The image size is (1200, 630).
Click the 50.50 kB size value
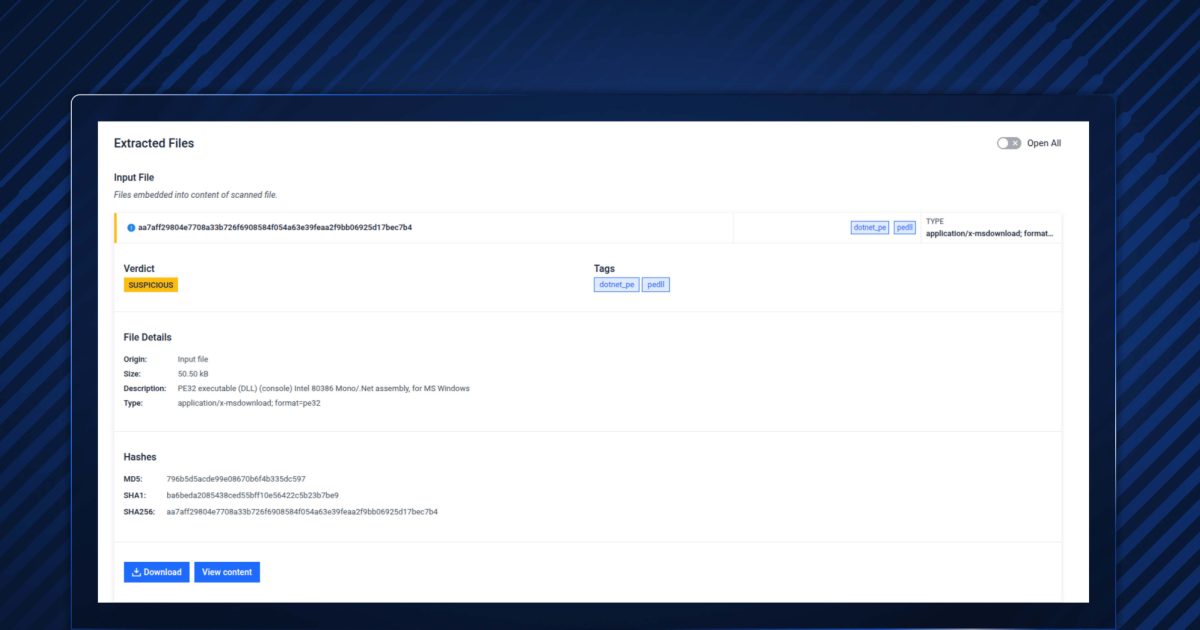(x=193, y=374)
